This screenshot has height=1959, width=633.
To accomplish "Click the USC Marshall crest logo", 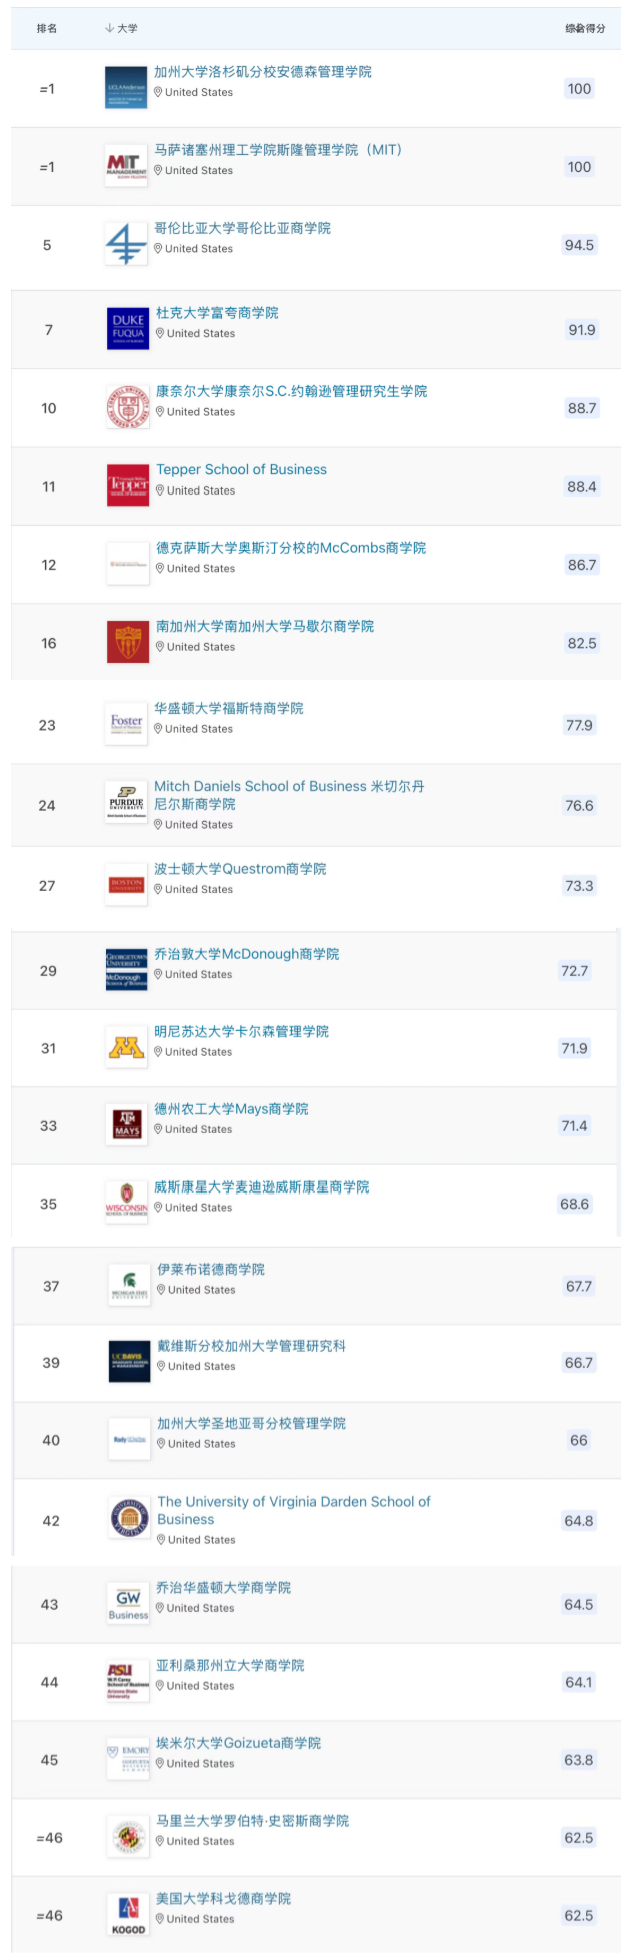I will pyautogui.click(x=128, y=642).
